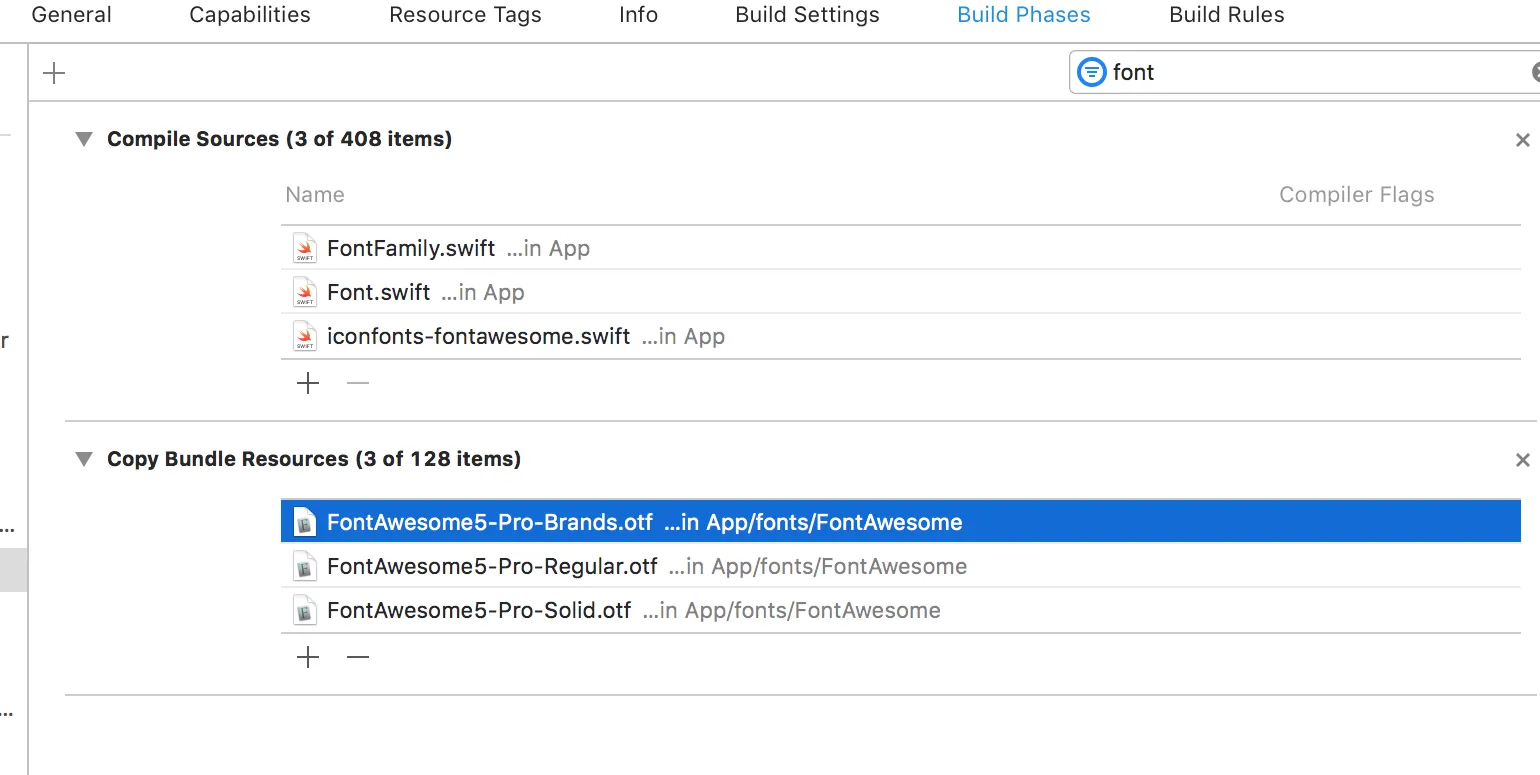Click the iconfonts-fontawesome.swift file icon
The width and height of the screenshot is (1540, 775).
point(305,336)
